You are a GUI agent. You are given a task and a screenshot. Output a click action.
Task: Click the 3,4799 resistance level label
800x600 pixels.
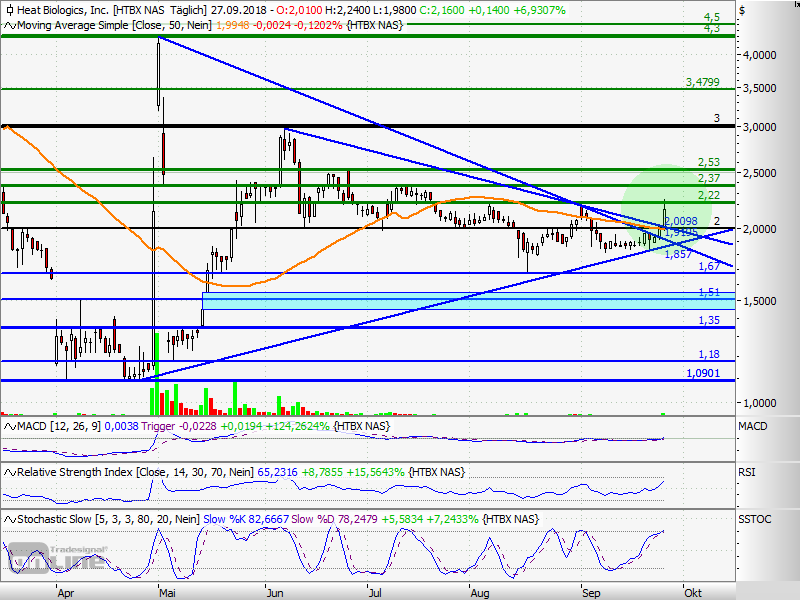click(703, 82)
